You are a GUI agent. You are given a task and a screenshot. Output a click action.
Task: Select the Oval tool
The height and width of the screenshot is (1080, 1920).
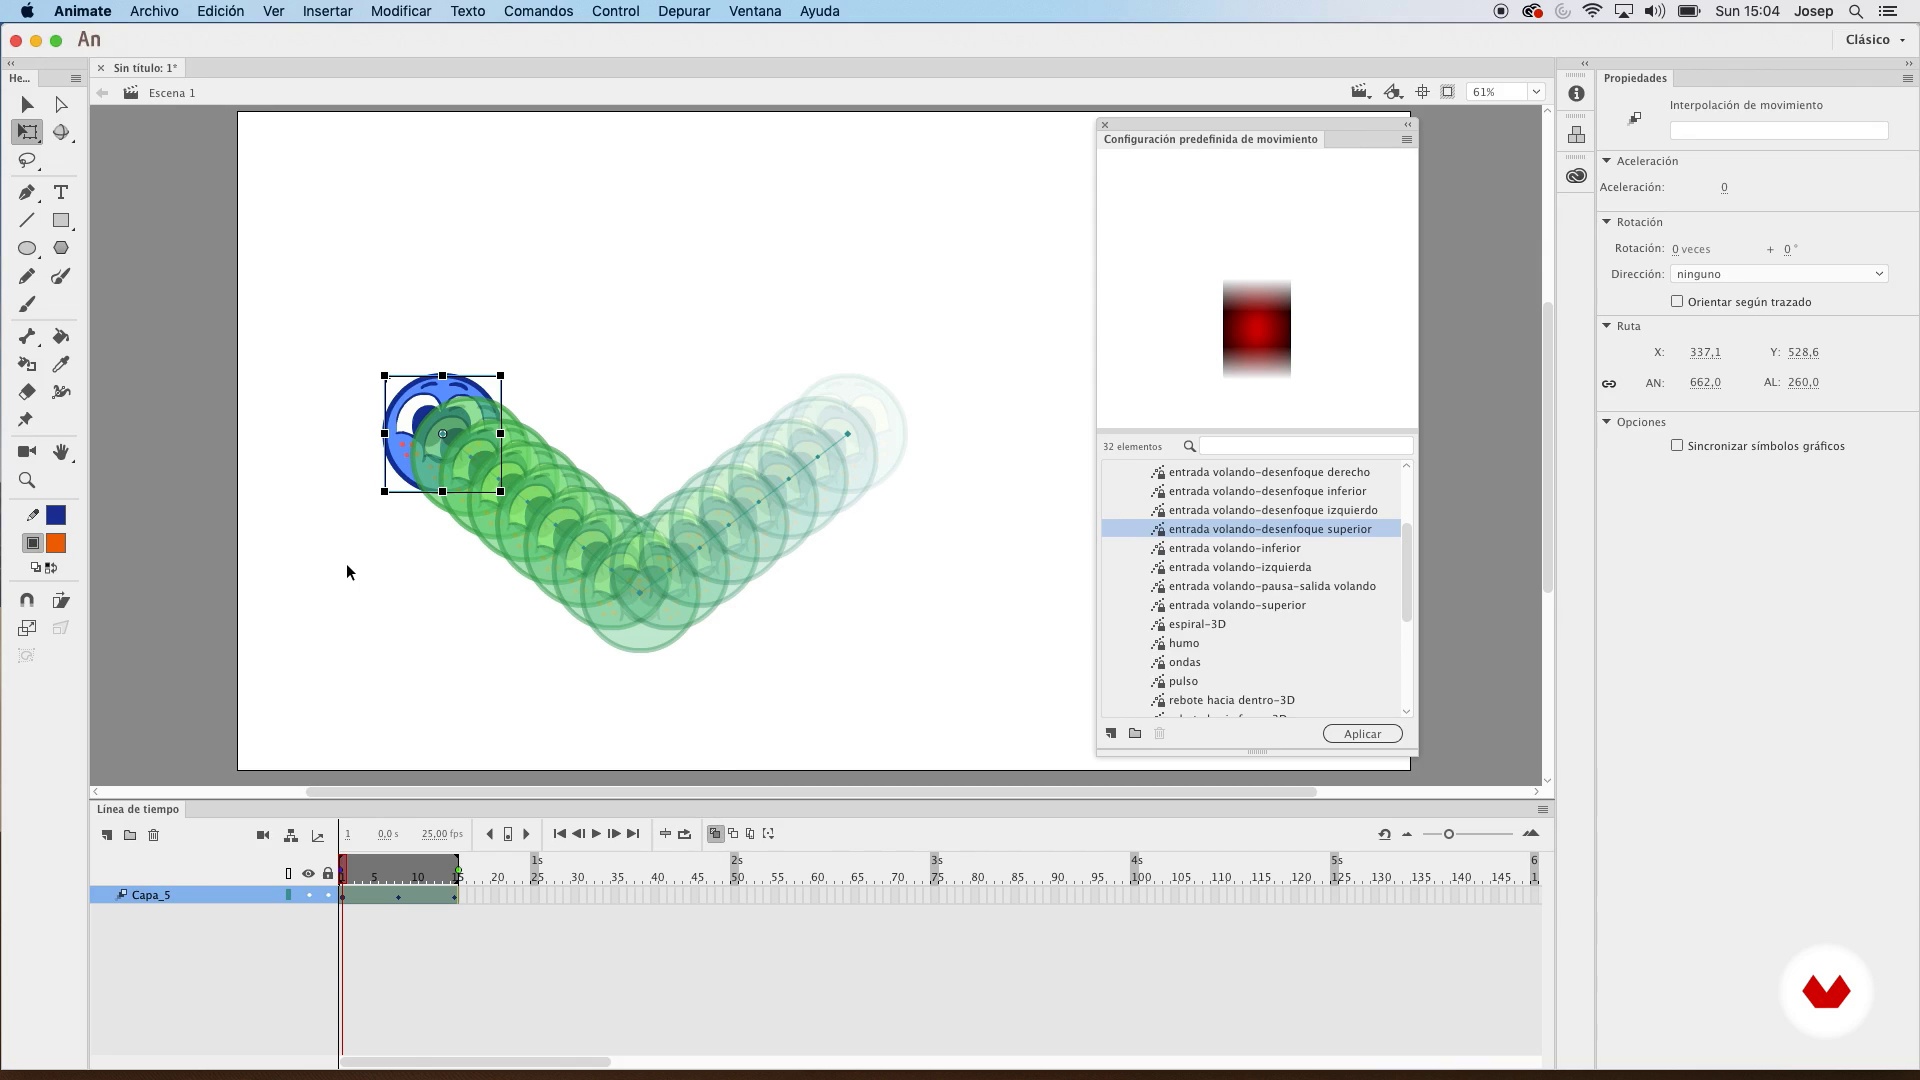point(27,248)
